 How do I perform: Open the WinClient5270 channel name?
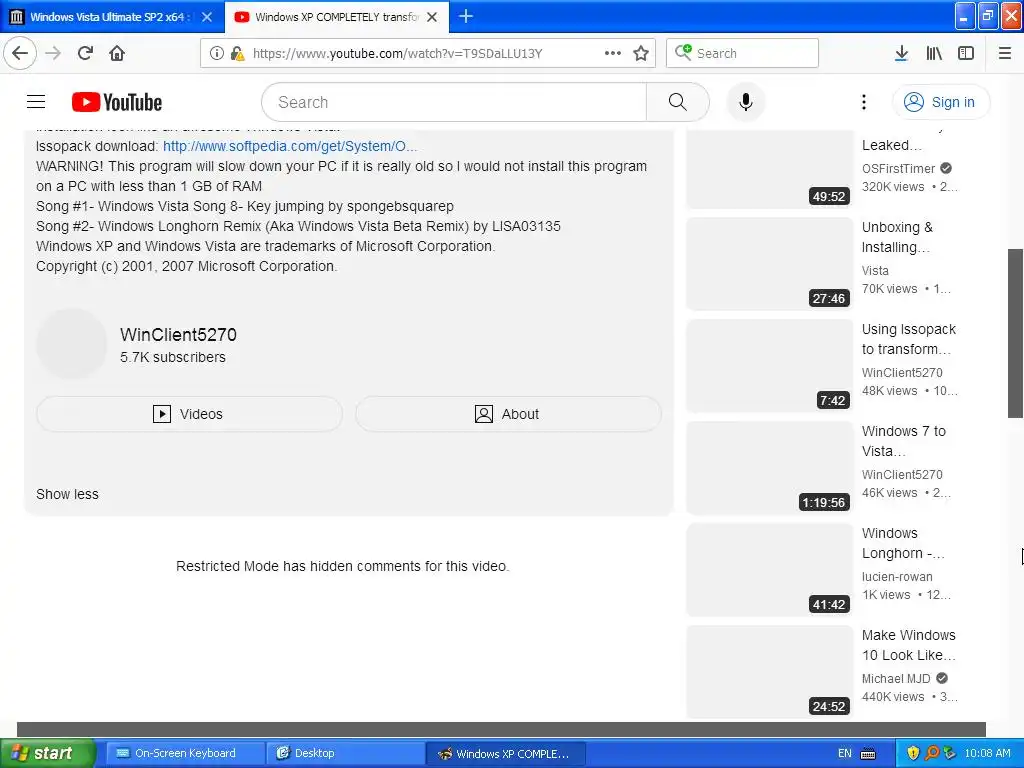[x=178, y=335]
